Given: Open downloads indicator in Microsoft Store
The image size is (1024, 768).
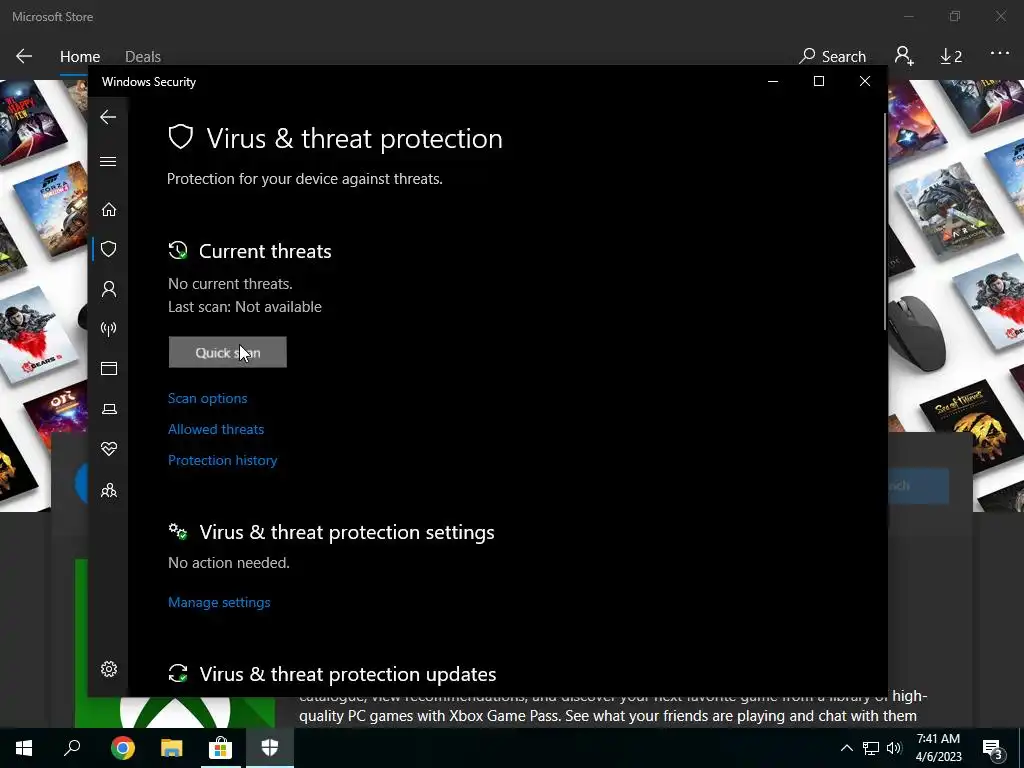Looking at the screenshot, I should point(951,57).
